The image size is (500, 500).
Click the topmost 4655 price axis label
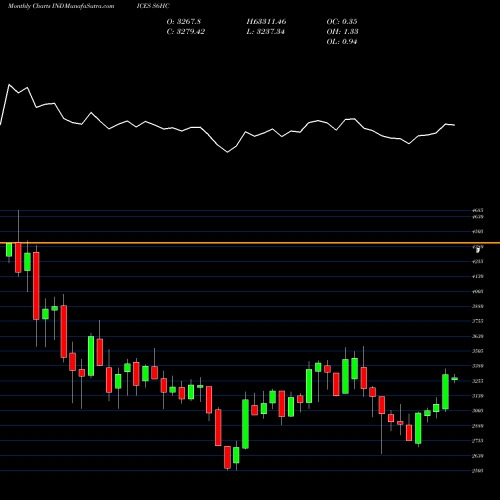478,210
